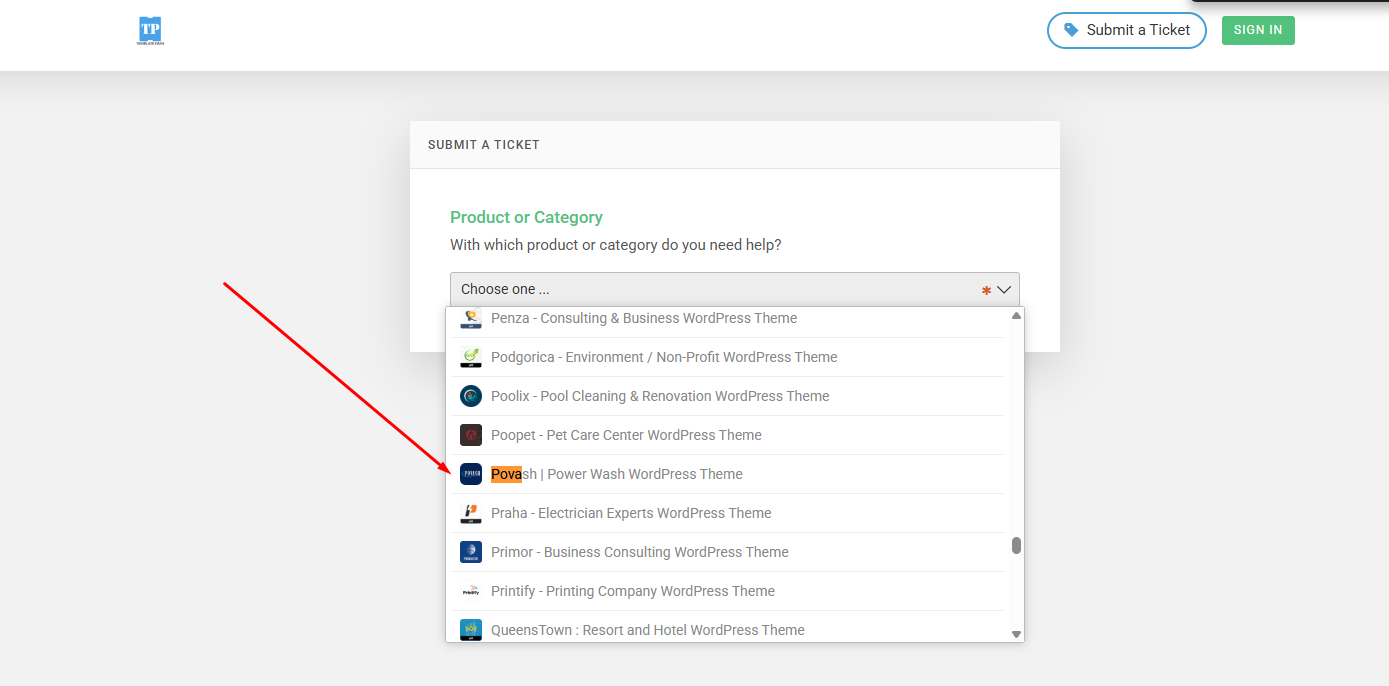The width and height of the screenshot is (1389, 686).
Task: Click the Praha theme thumbnail icon
Action: tap(471, 513)
